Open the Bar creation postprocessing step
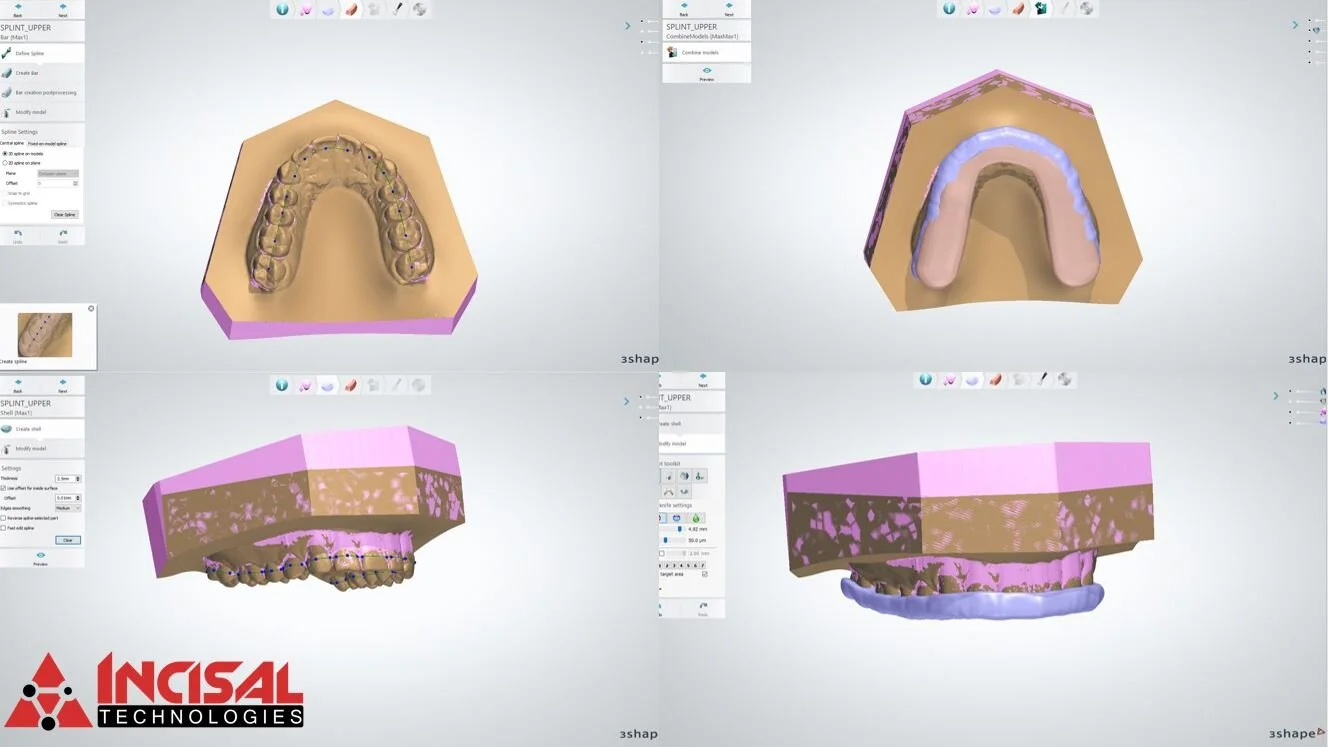This screenshot has width=1328, height=747. [42, 93]
